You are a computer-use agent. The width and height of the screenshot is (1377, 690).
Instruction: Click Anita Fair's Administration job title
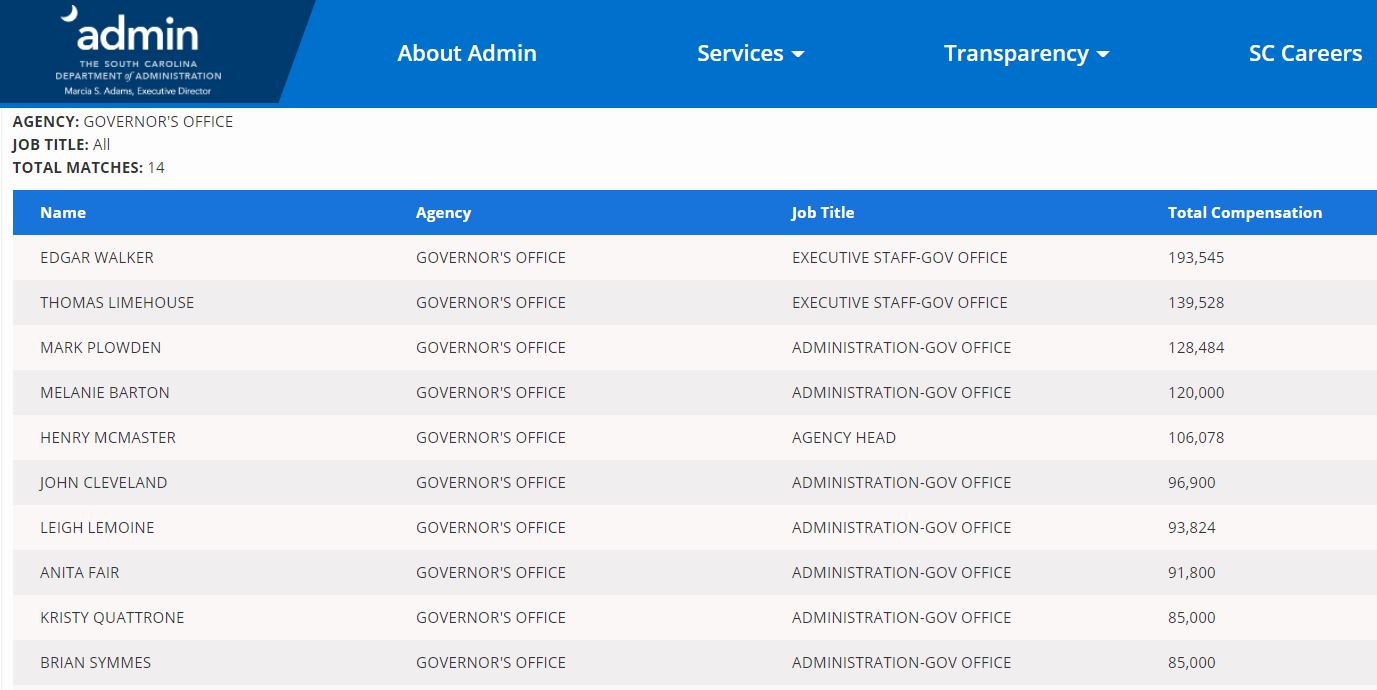coord(902,572)
